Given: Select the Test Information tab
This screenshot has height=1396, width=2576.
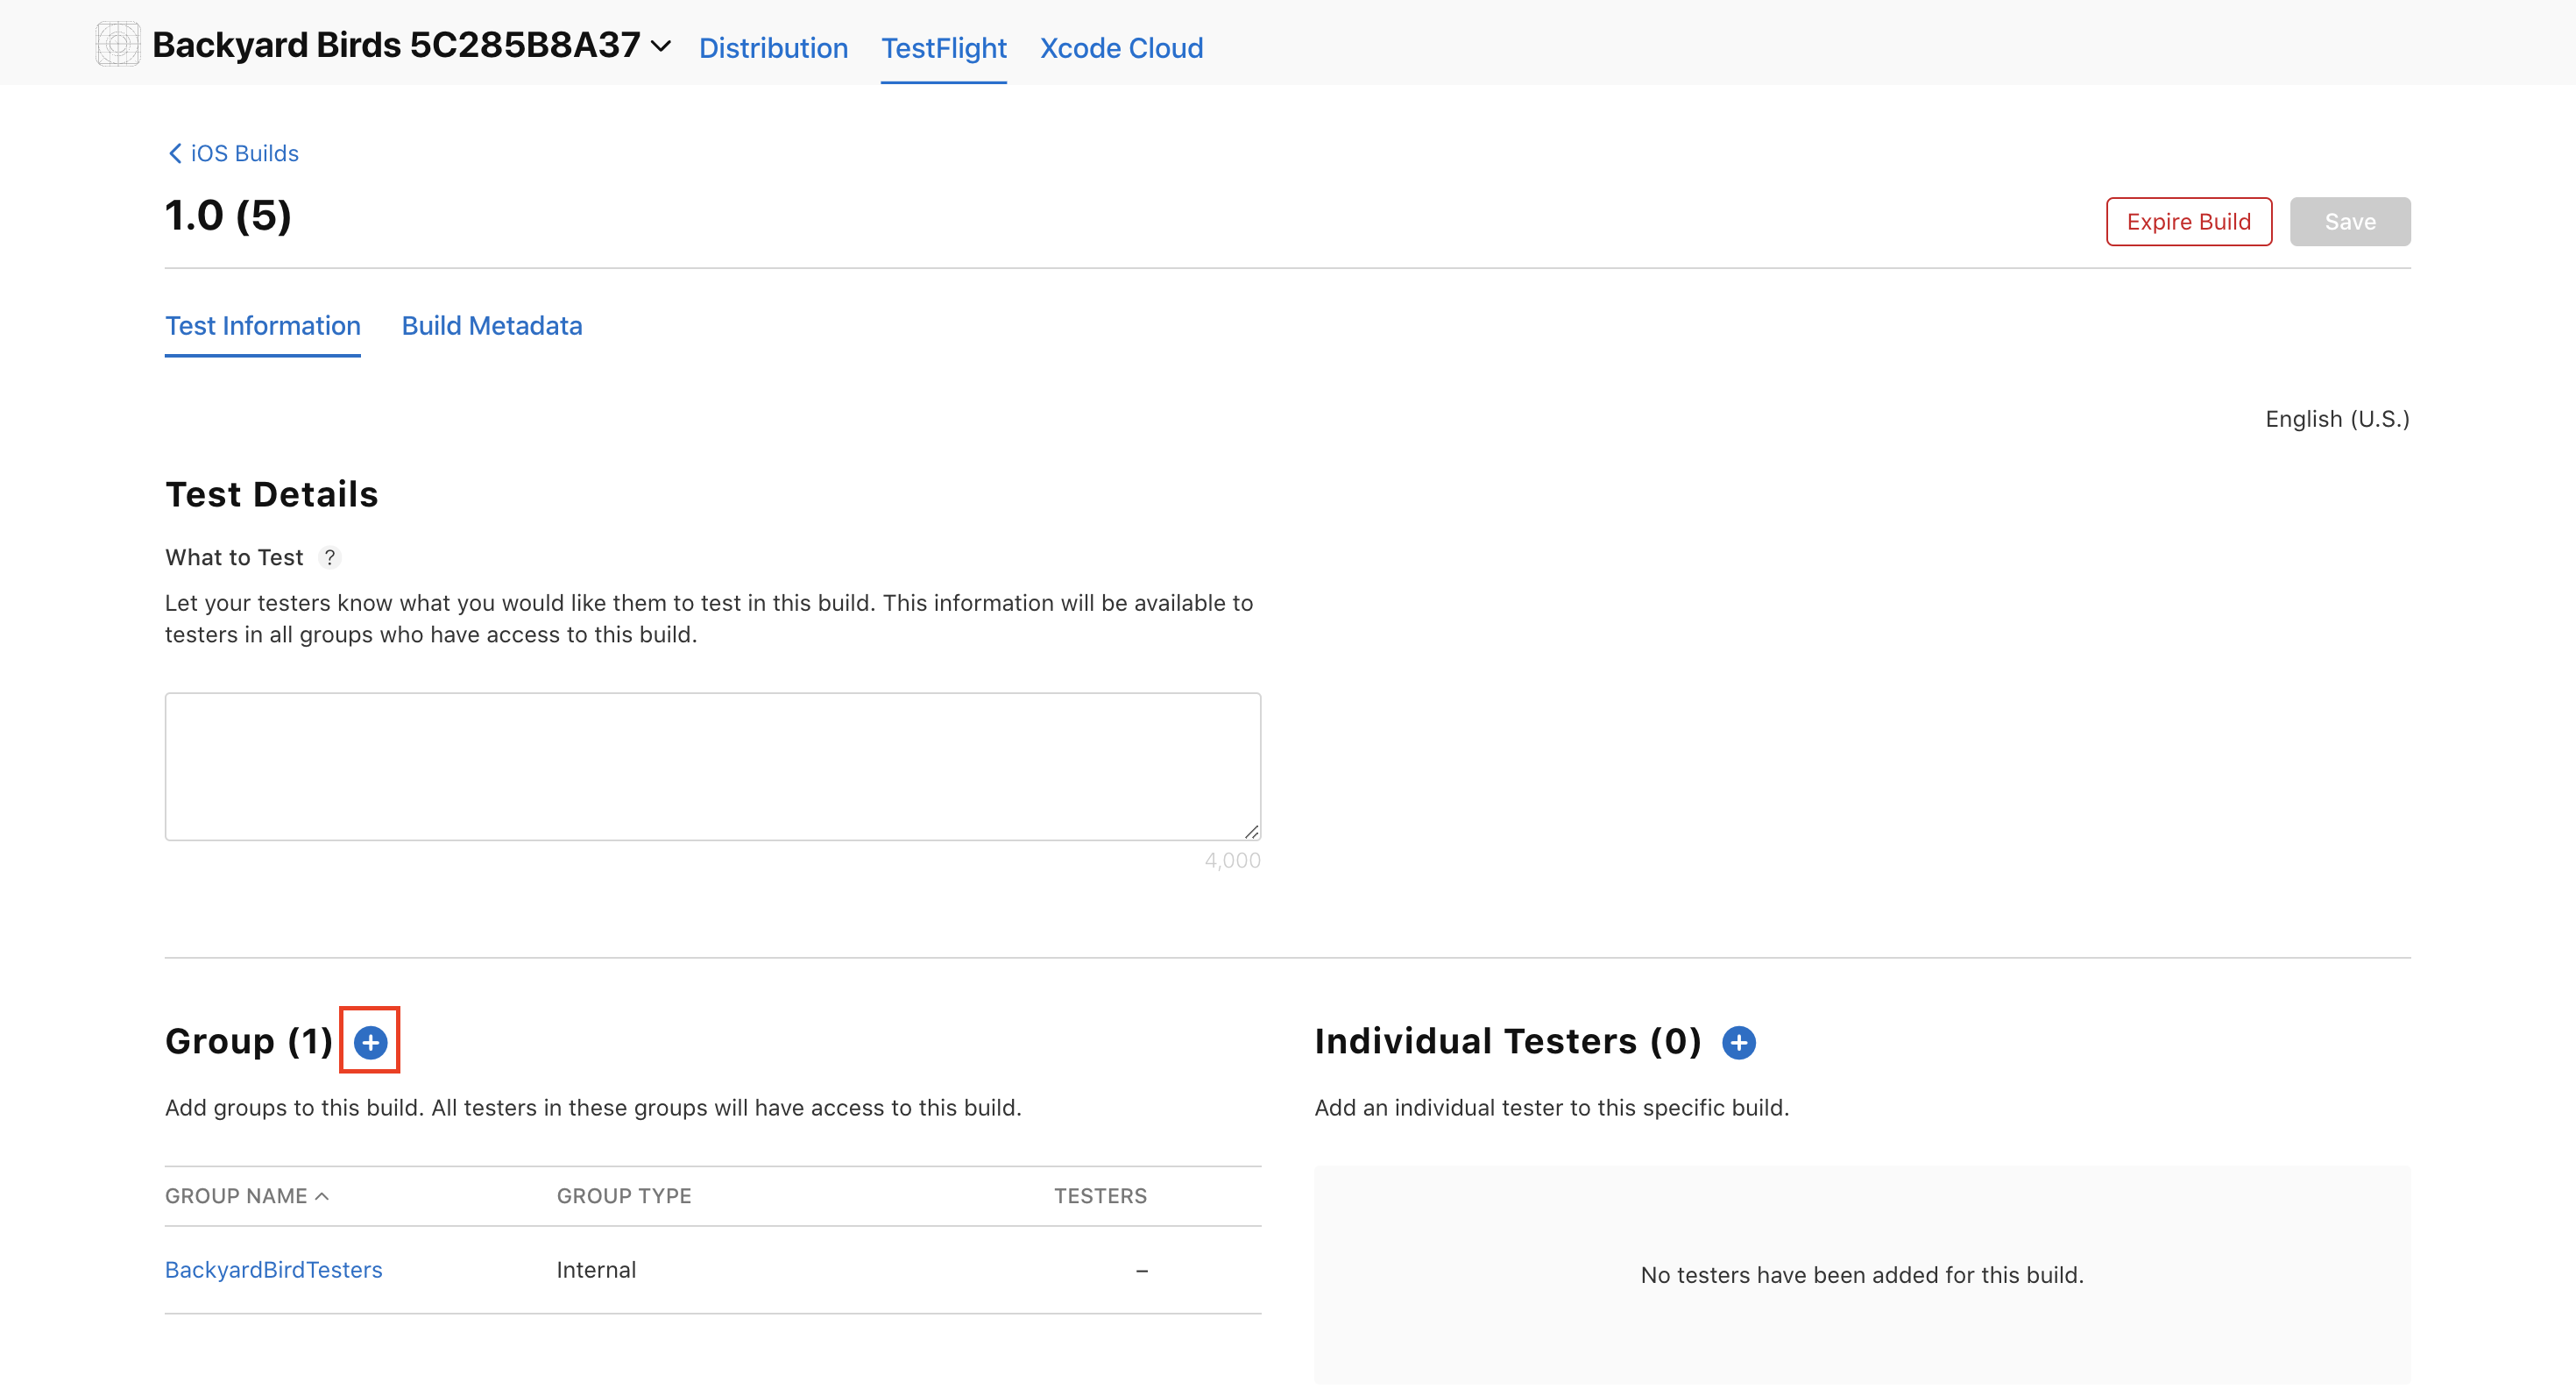Looking at the screenshot, I should coord(263,326).
